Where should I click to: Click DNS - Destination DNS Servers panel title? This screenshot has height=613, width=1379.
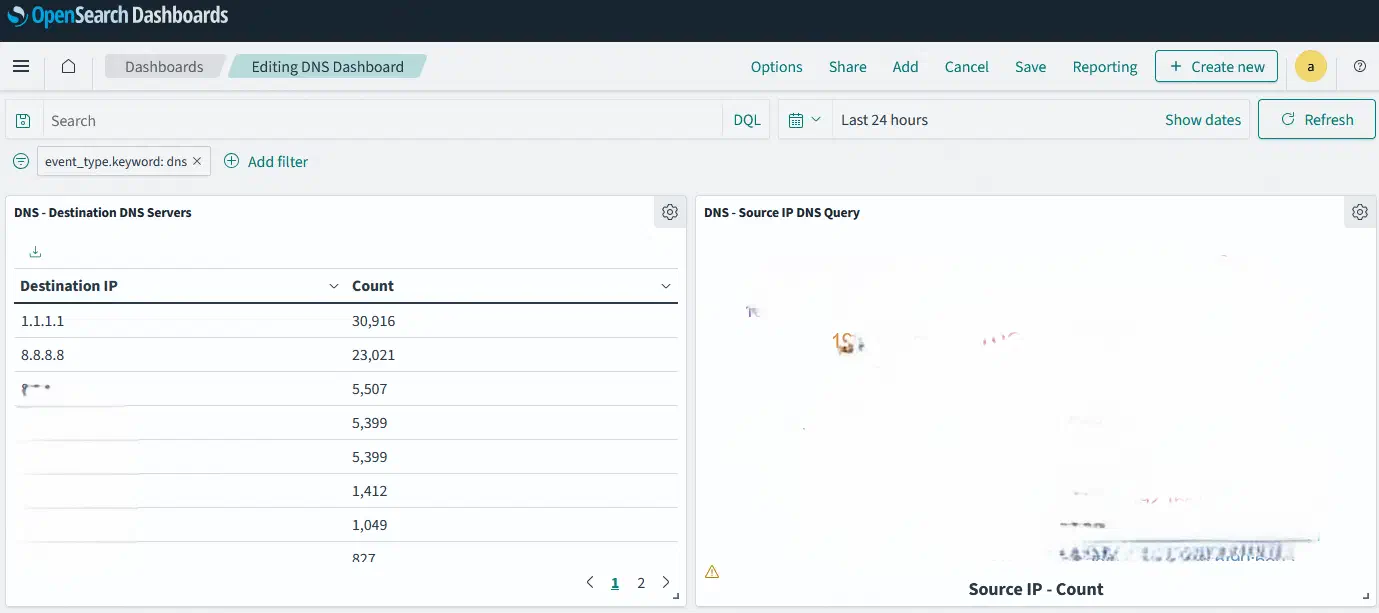pos(103,212)
